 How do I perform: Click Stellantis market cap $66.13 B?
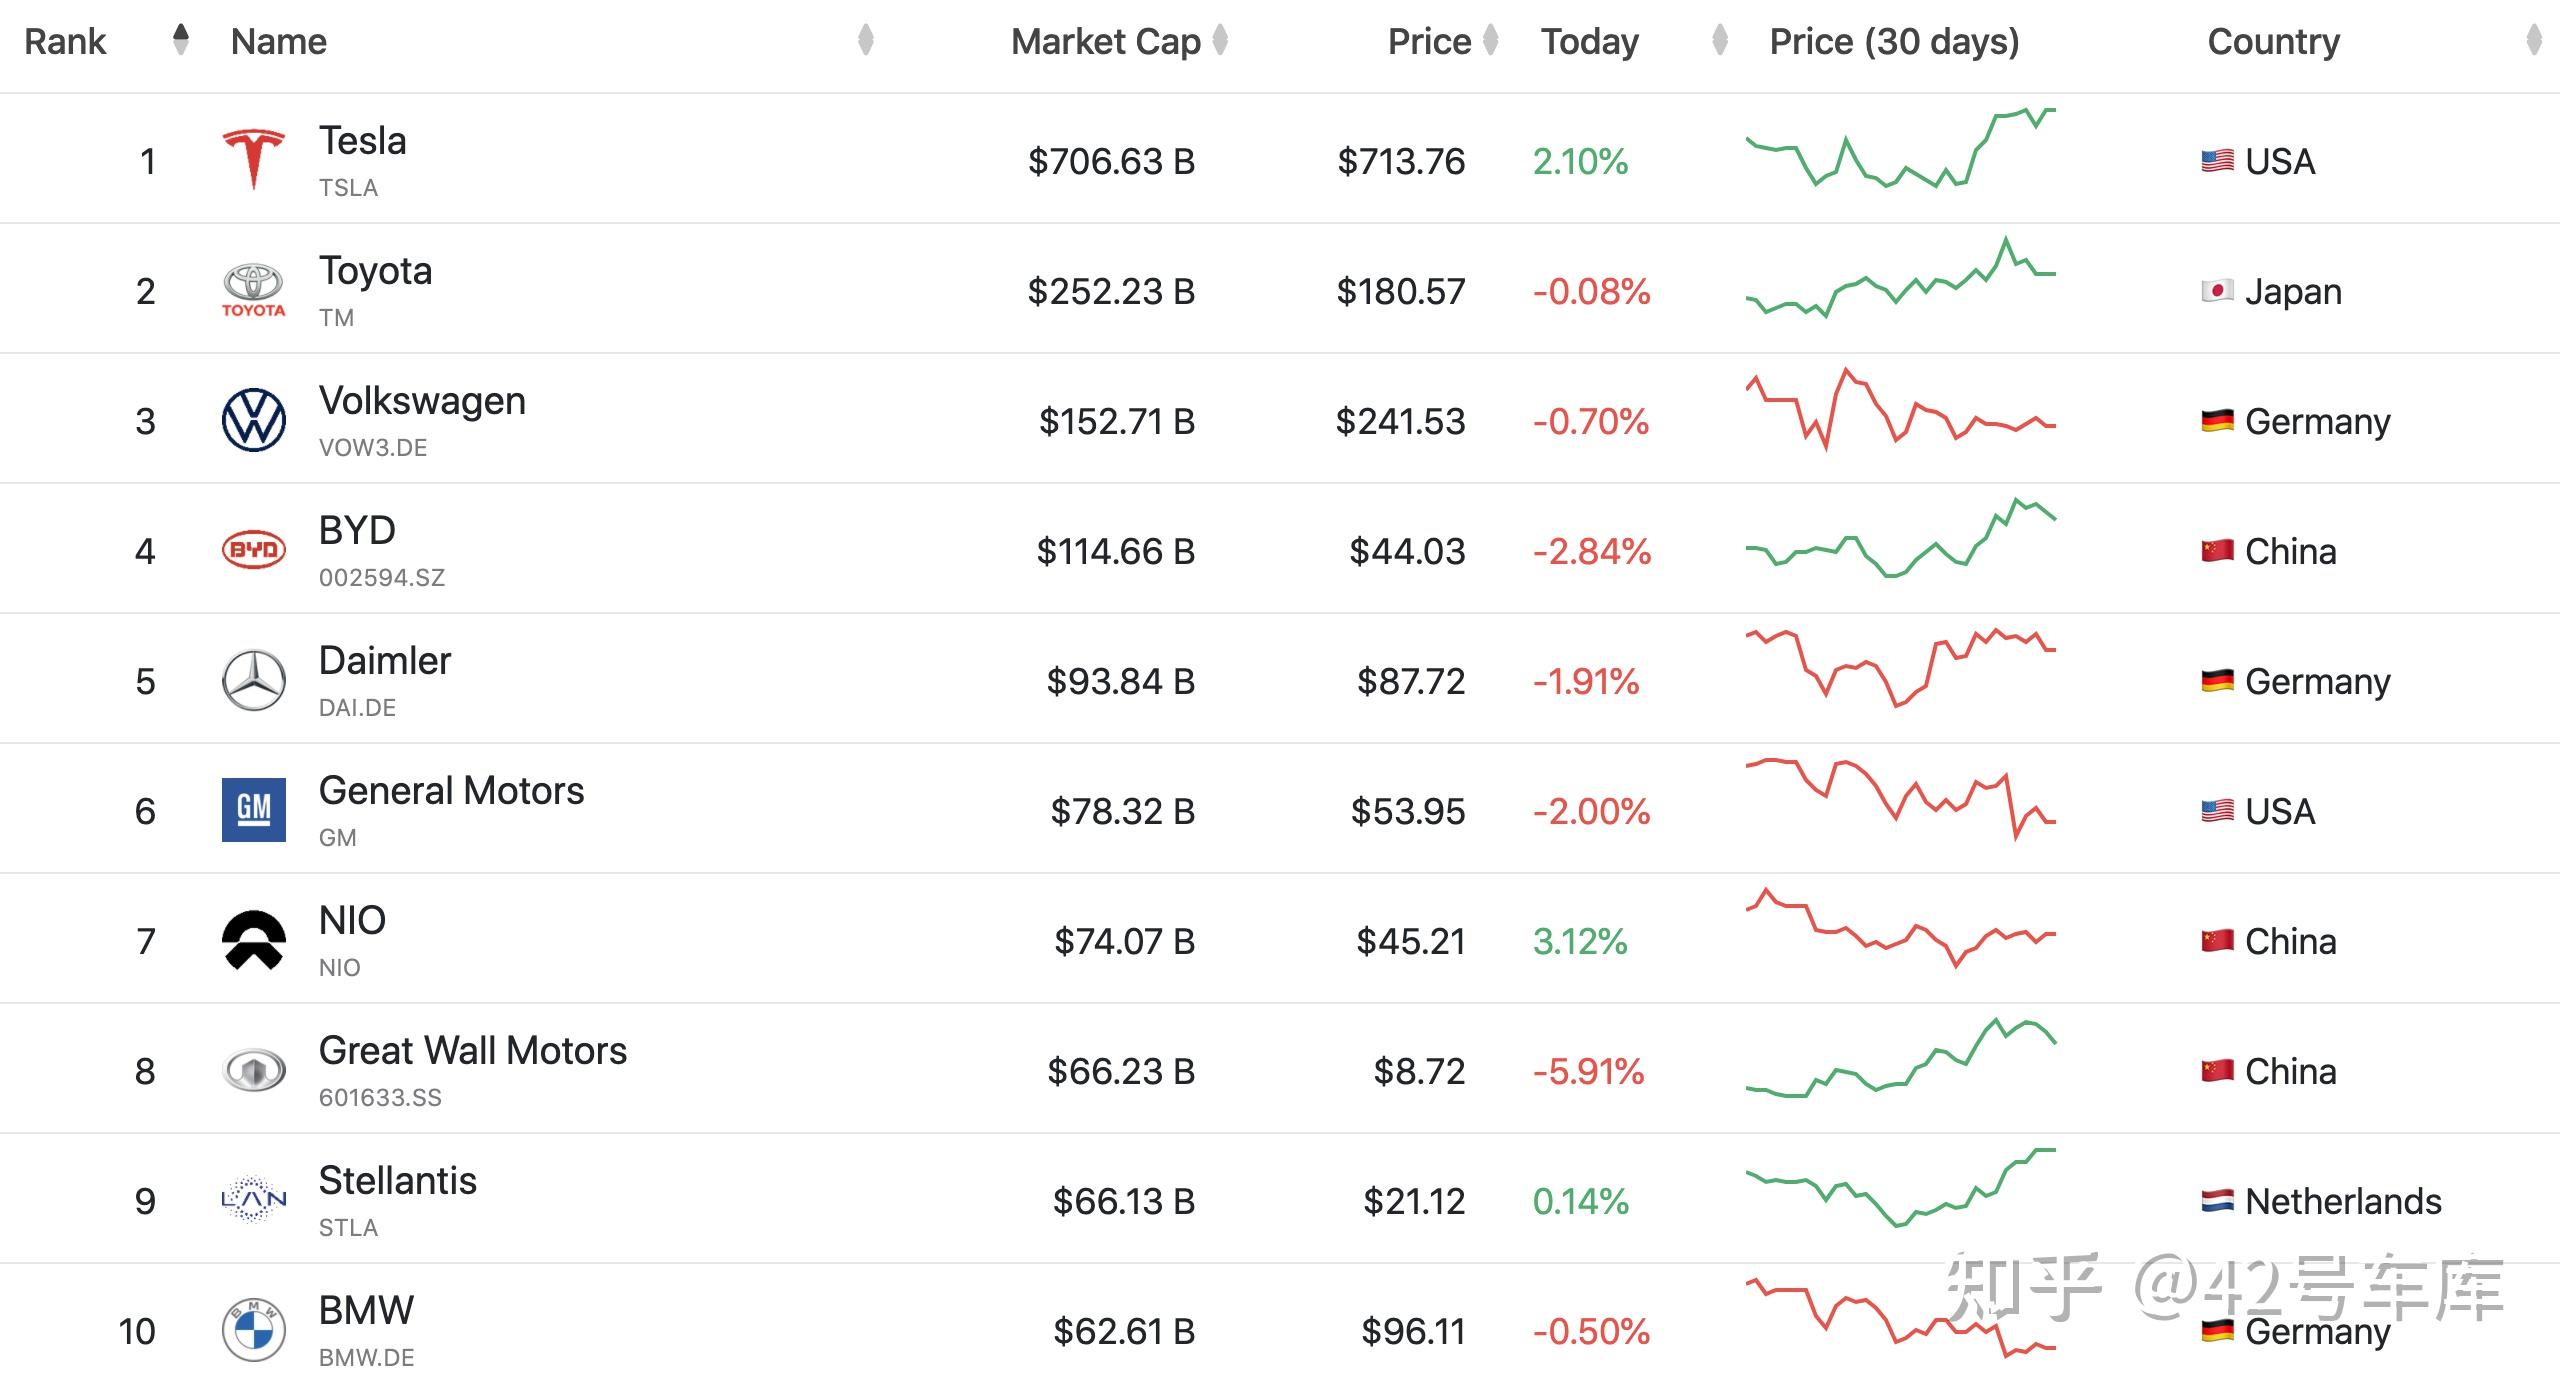tap(1124, 1201)
